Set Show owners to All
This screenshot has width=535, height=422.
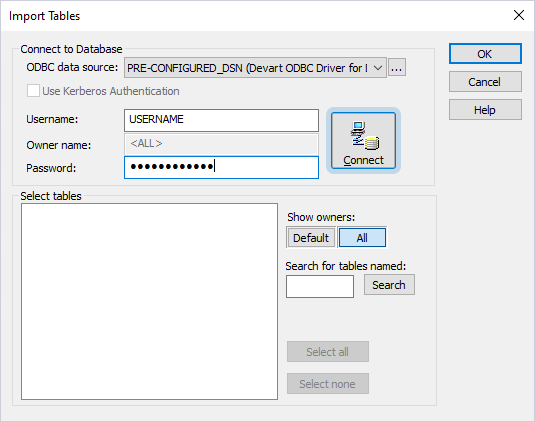point(362,237)
